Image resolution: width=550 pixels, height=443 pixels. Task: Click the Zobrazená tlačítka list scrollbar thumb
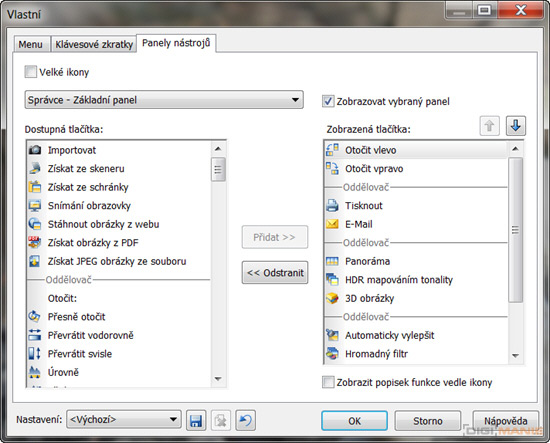(x=515, y=230)
